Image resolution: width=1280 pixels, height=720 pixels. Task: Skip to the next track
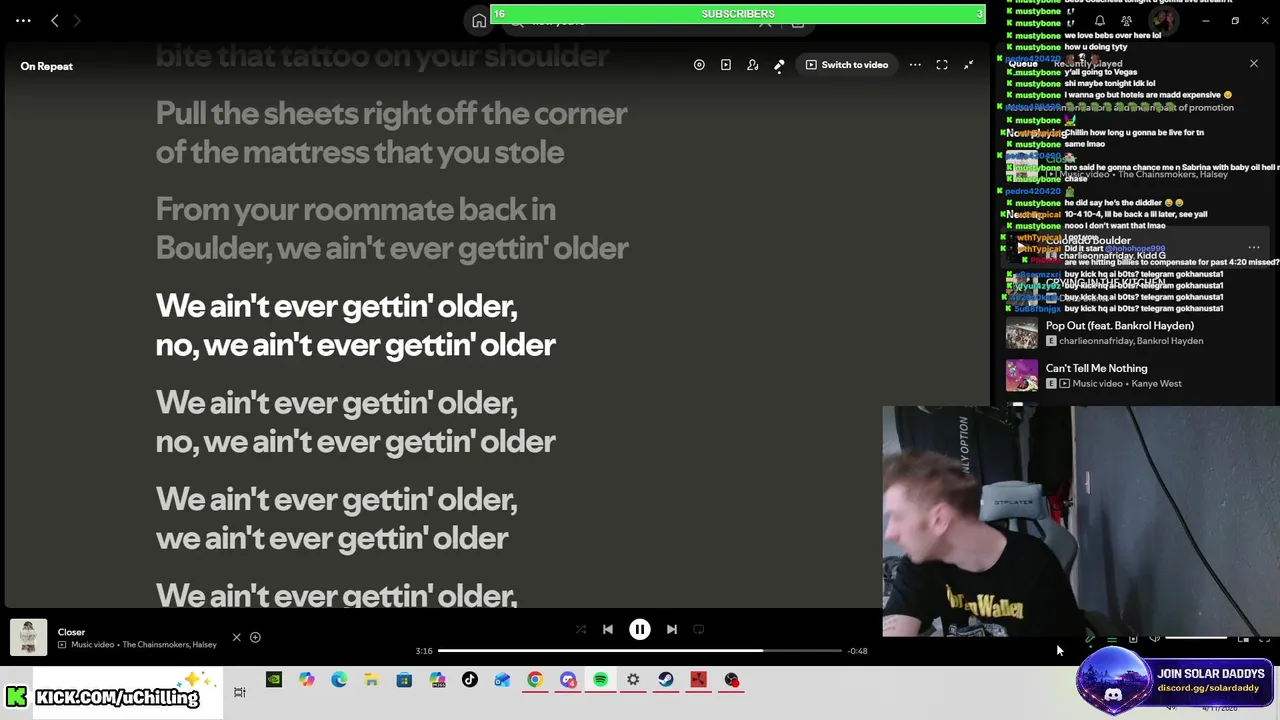[672, 629]
